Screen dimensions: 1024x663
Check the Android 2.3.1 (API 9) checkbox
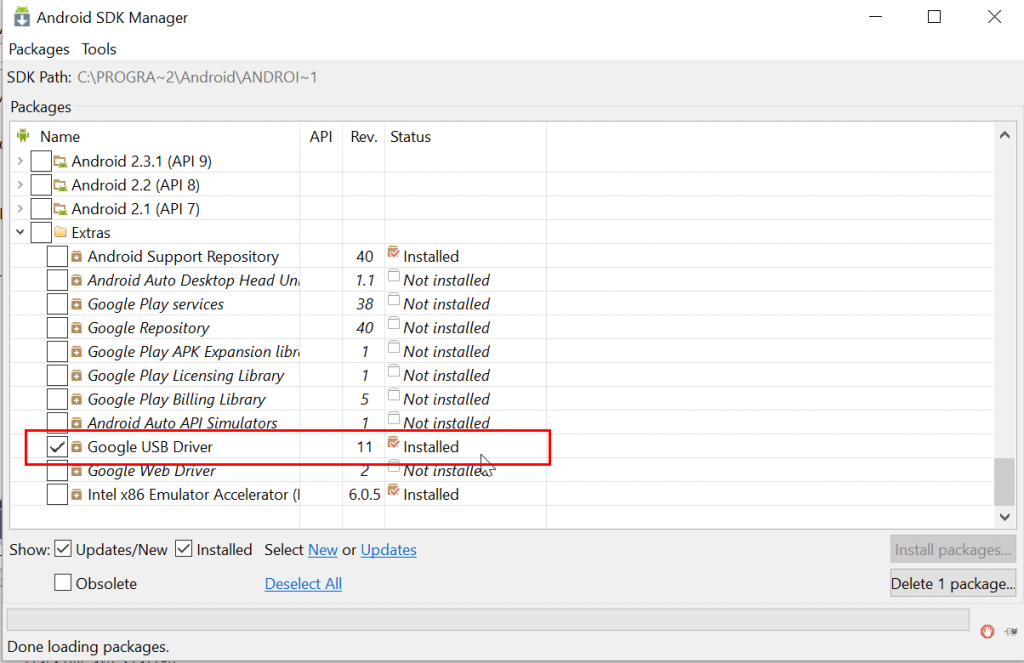(x=41, y=161)
